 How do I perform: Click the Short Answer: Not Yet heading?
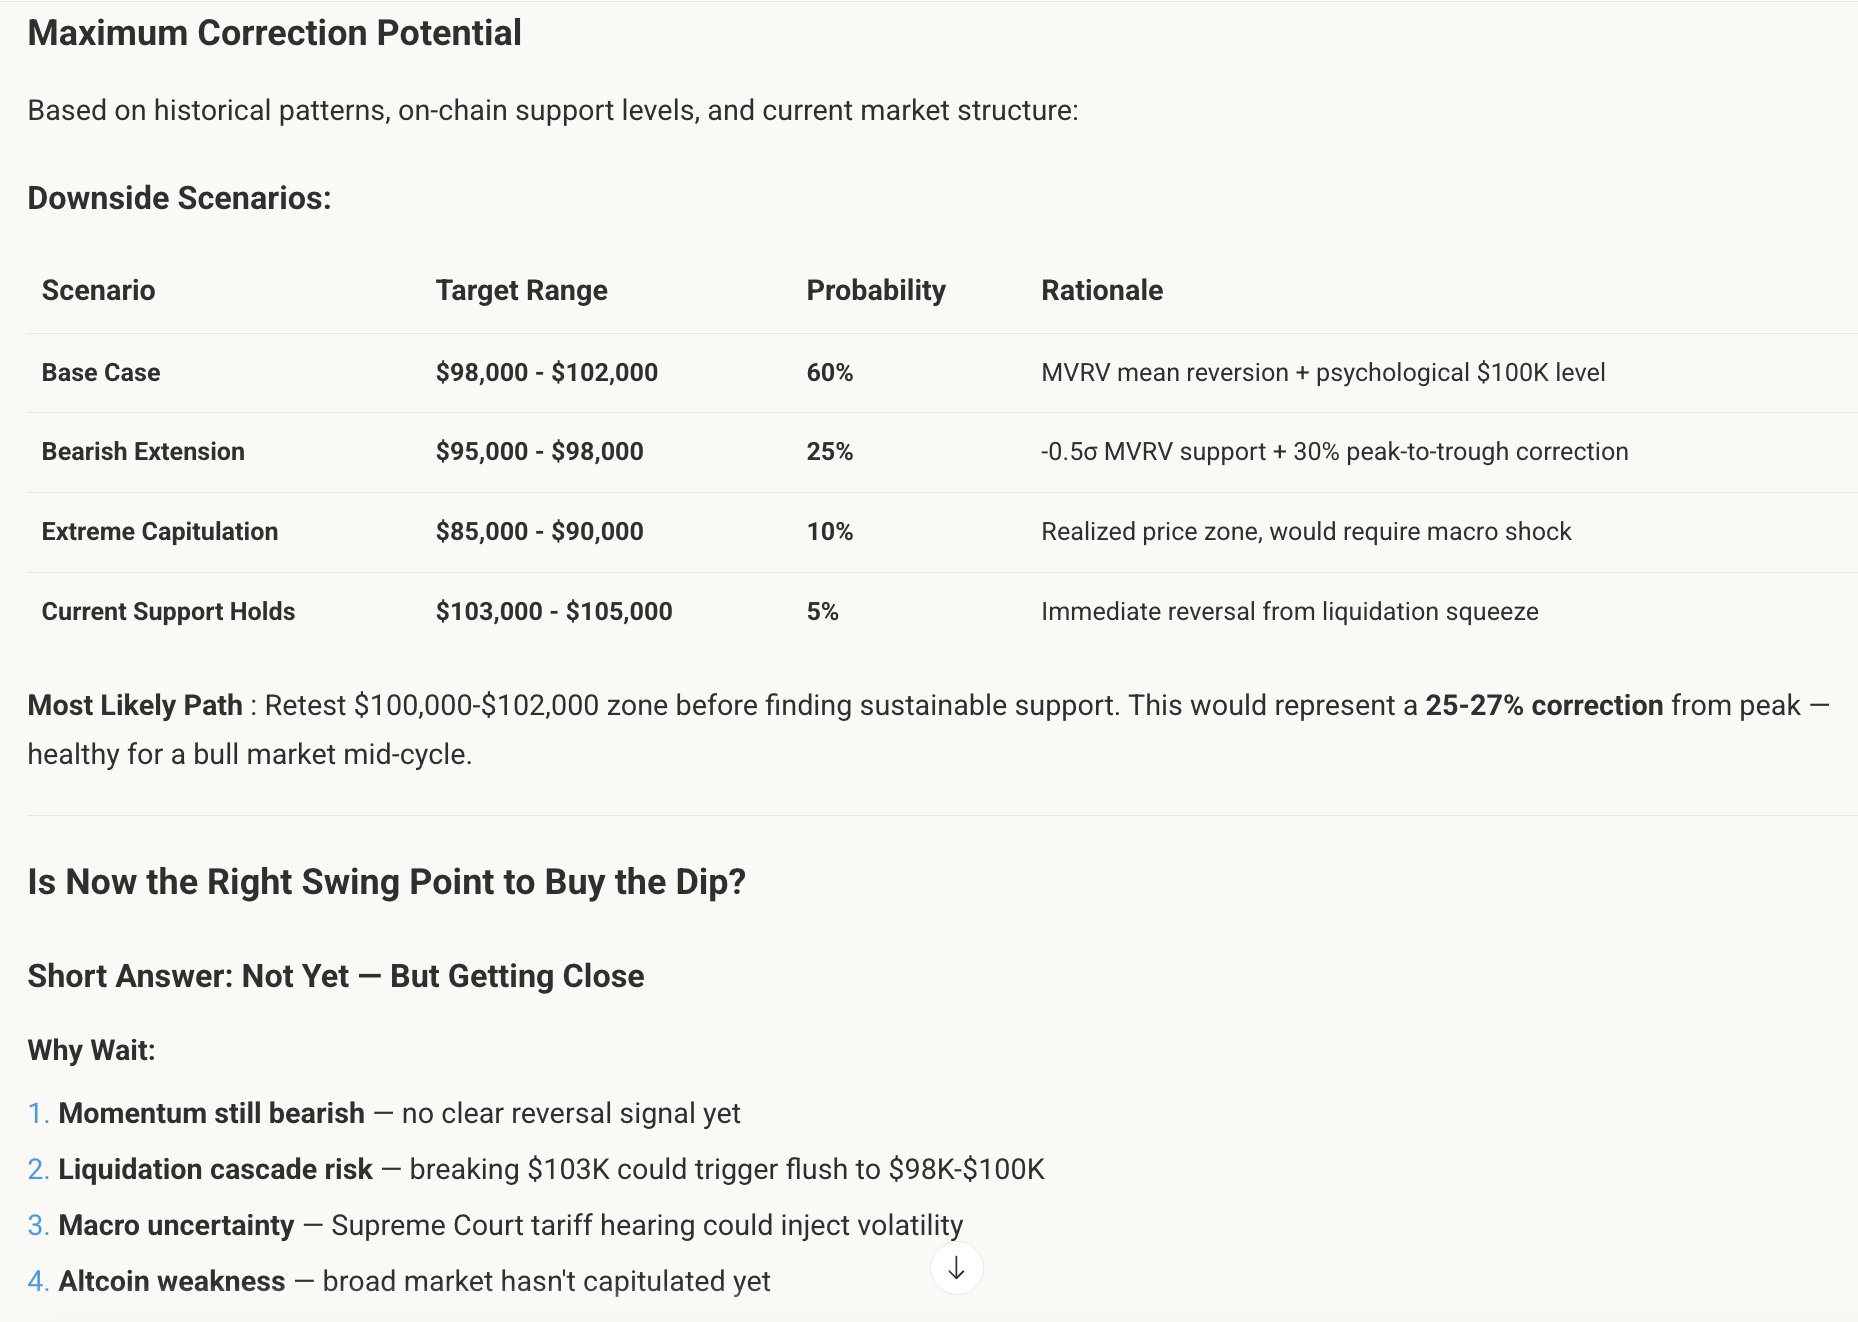(x=335, y=976)
